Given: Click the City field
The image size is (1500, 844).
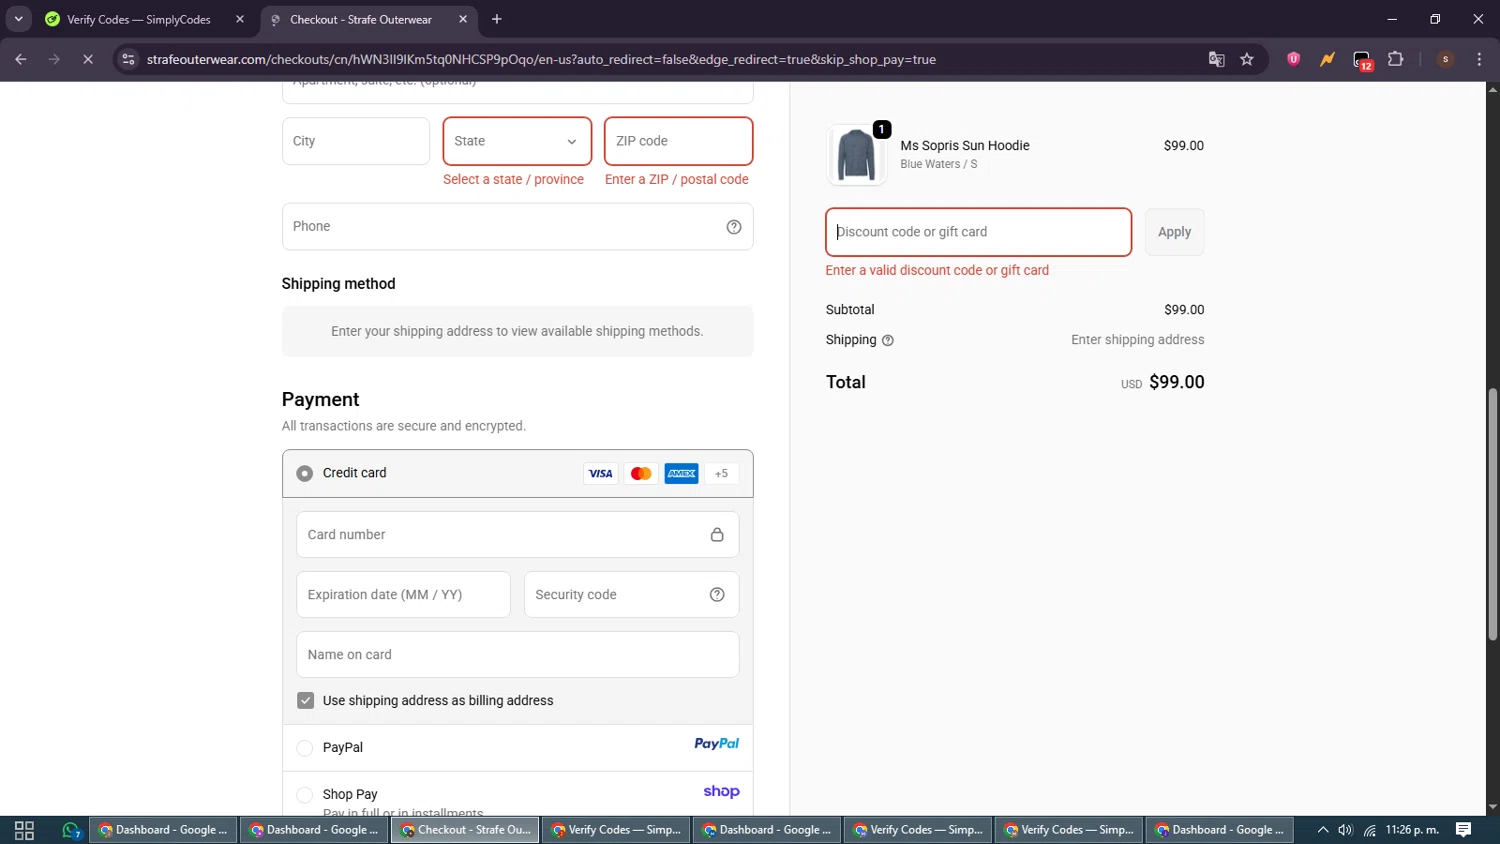Looking at the screenshot, I should (356, 141).
